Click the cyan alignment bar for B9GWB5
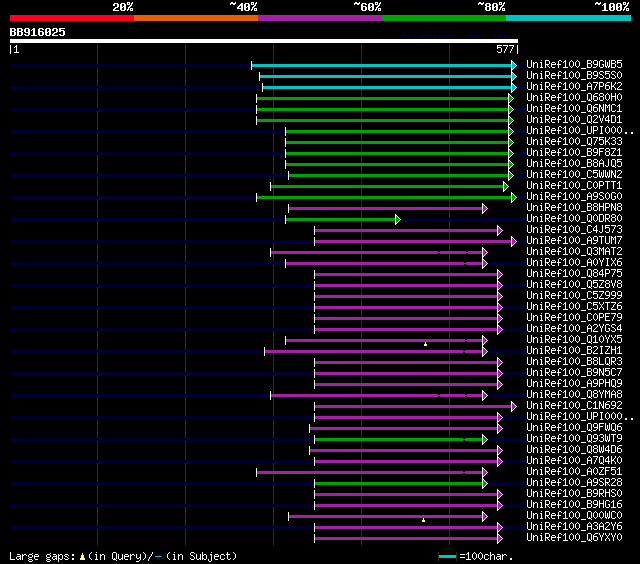The image size is (640, 564). click(x=382, y=65)
